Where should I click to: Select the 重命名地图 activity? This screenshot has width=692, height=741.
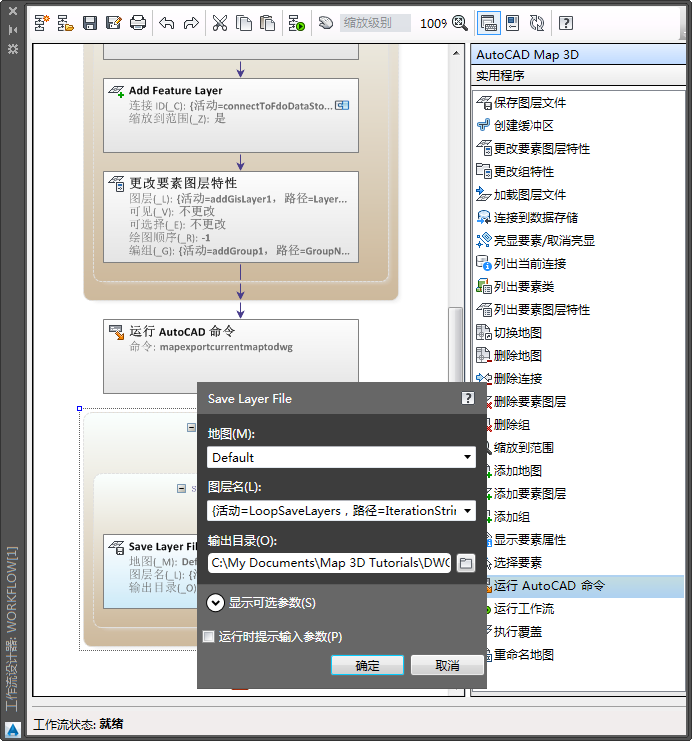point(524,655)
